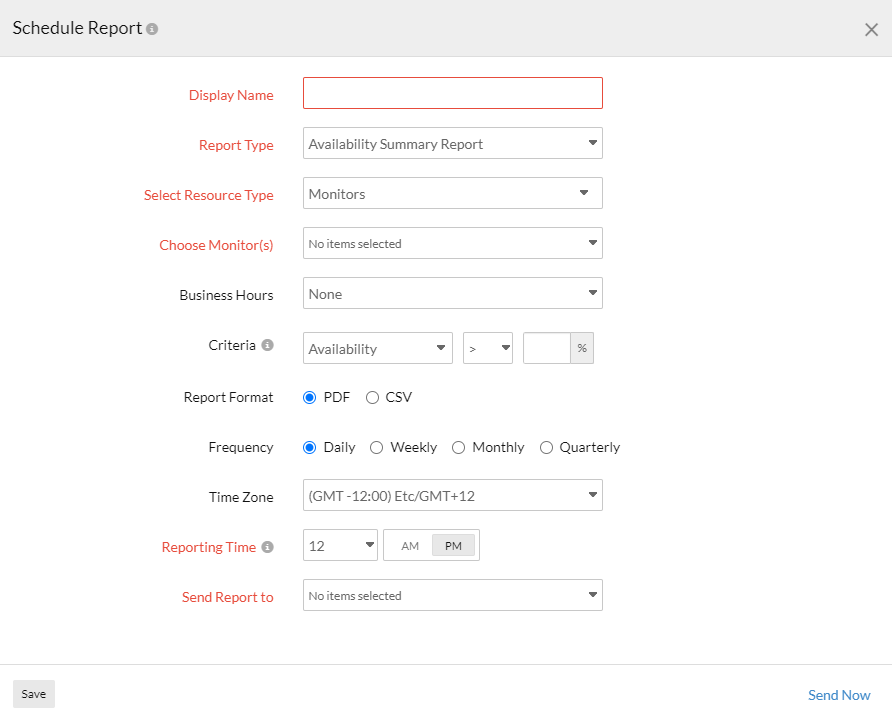Set frequency to Weekly
Screen dimensions: 892x722
(x=377, y=447)
